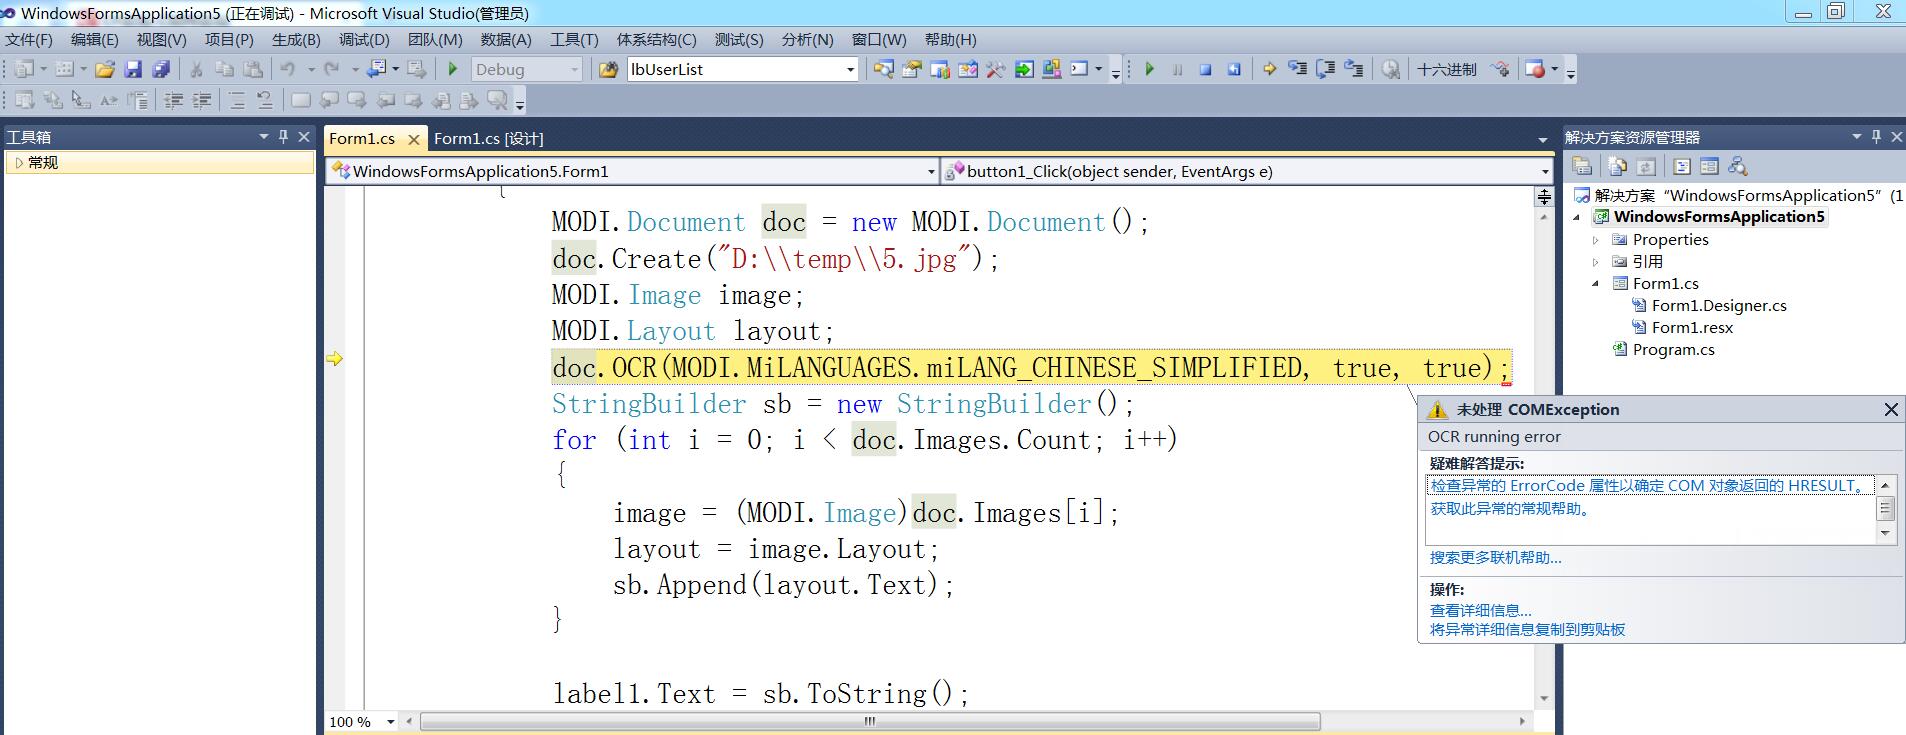This screenshot has height=735, width=1906.
Task: Select Form1.resx in Solution Explorer
Action: pyautogui.click(x=1692, y=328)
